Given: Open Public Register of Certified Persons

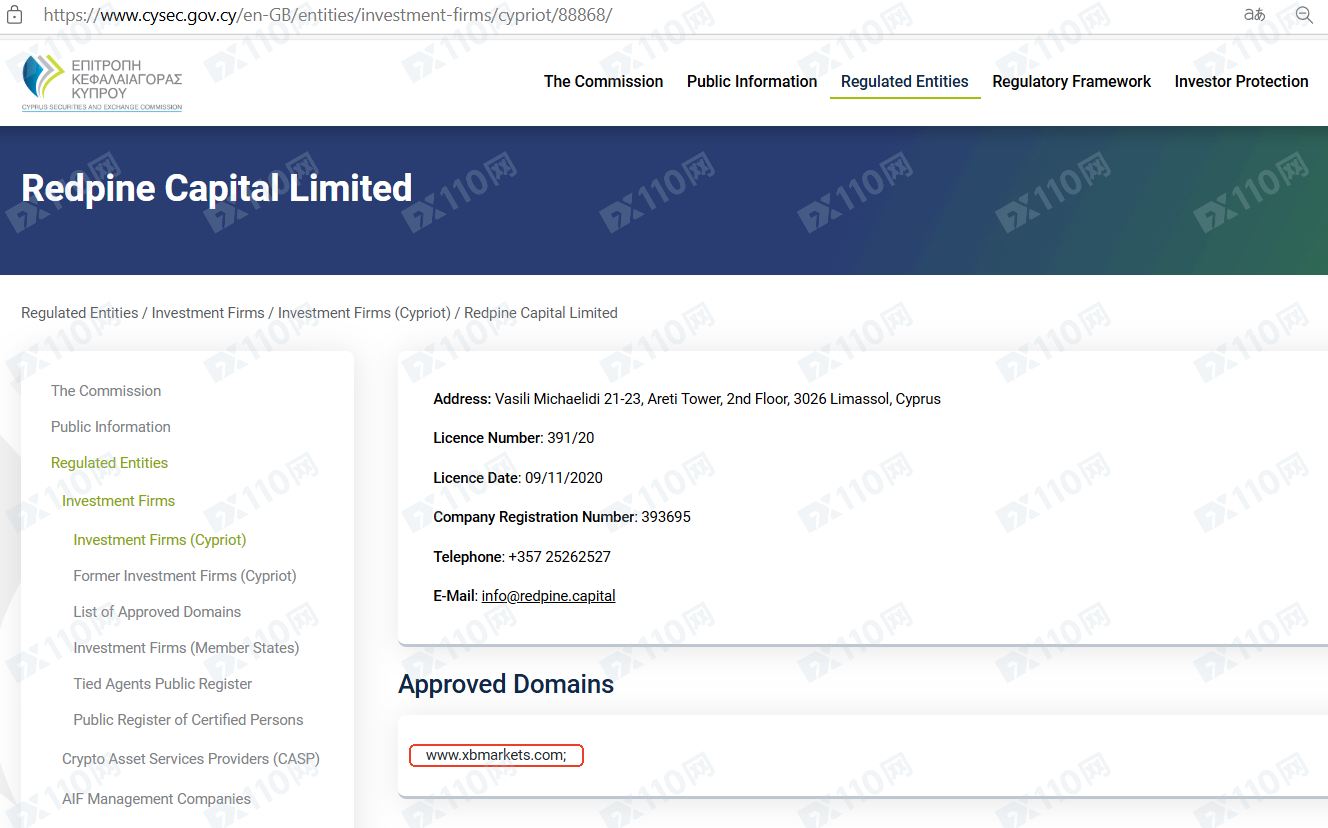Looking at the screenshot, I should [x=188, y=720].
